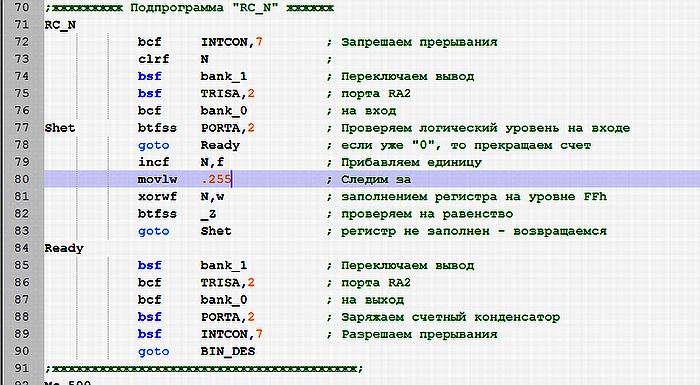Click the _Z operand on line 82

pyautogui.click(x=208, y=214)
